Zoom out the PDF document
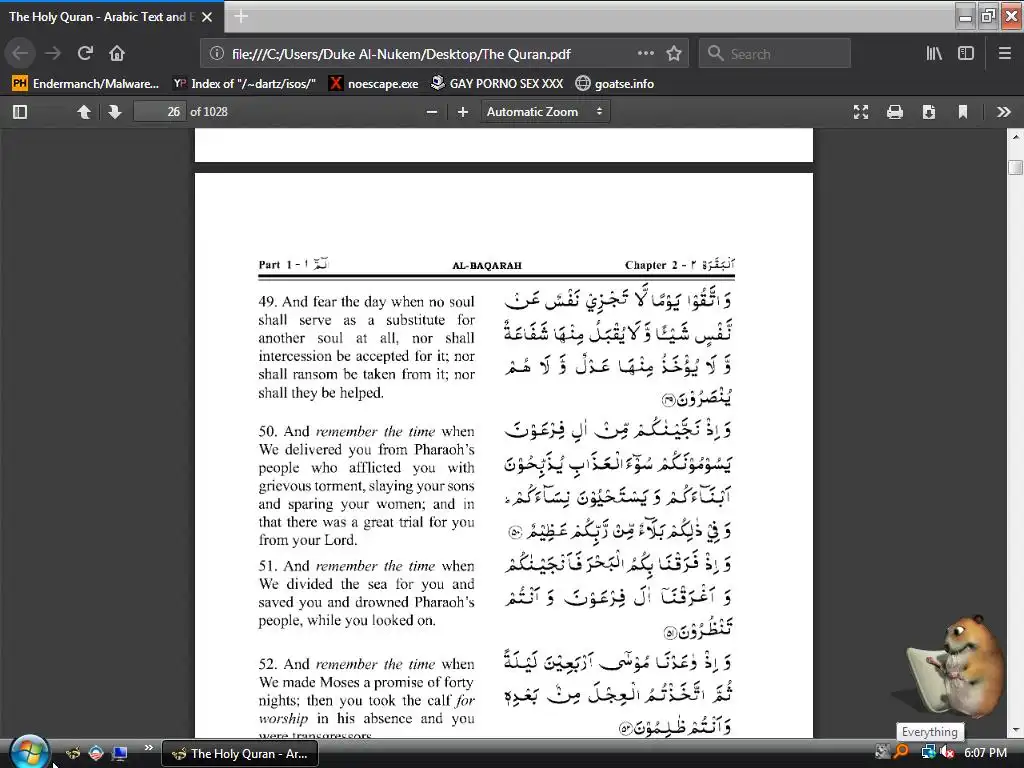Viewport: 1024px width, 768px height. (x=432, y=112)
